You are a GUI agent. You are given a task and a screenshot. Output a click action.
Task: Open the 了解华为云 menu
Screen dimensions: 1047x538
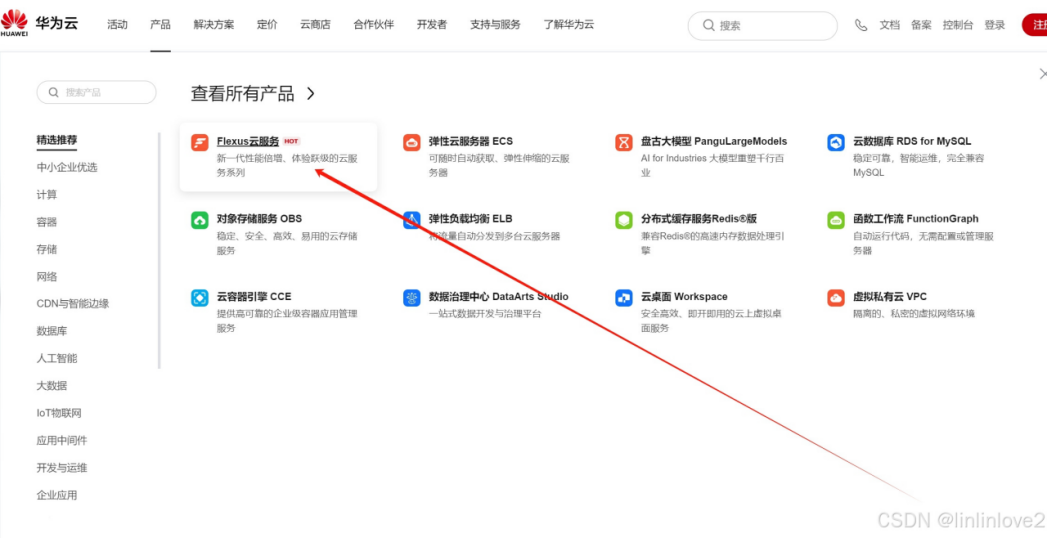click(568, 25)
